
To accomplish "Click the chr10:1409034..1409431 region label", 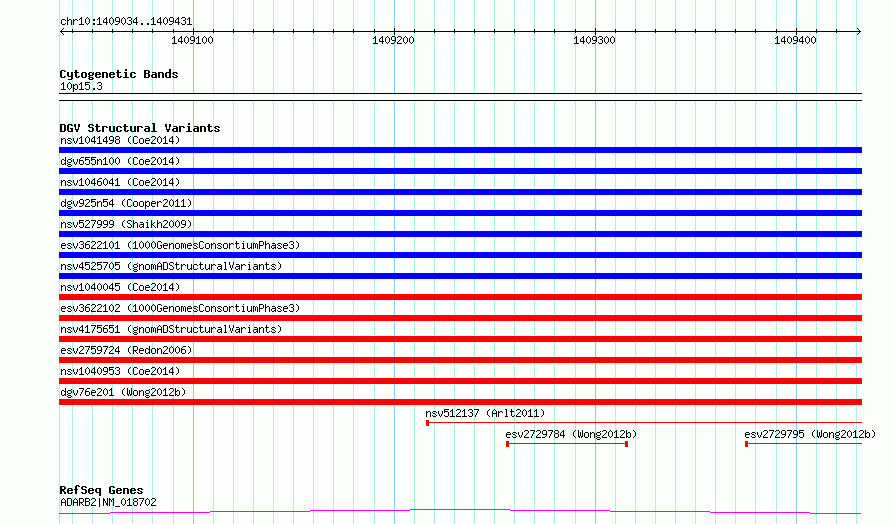I will (x=126, y=22).
